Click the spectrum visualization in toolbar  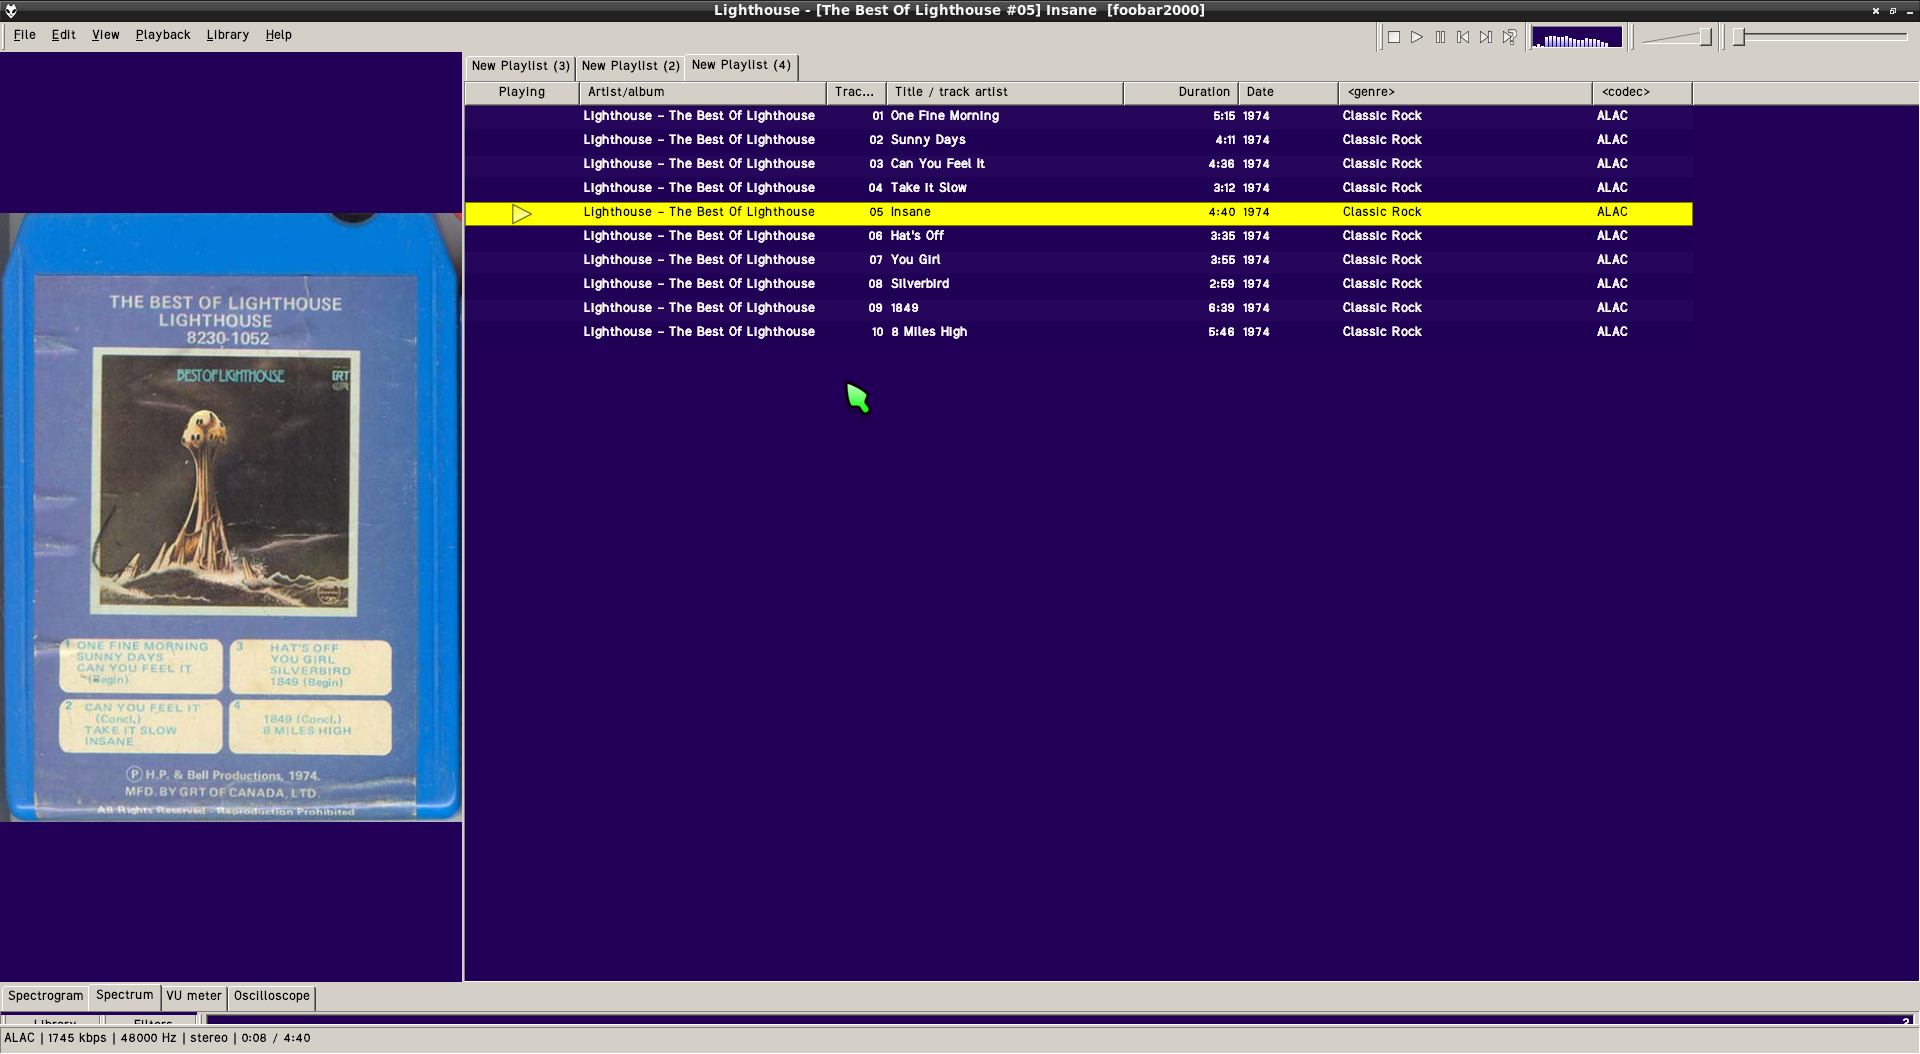tap(1577, 37)
